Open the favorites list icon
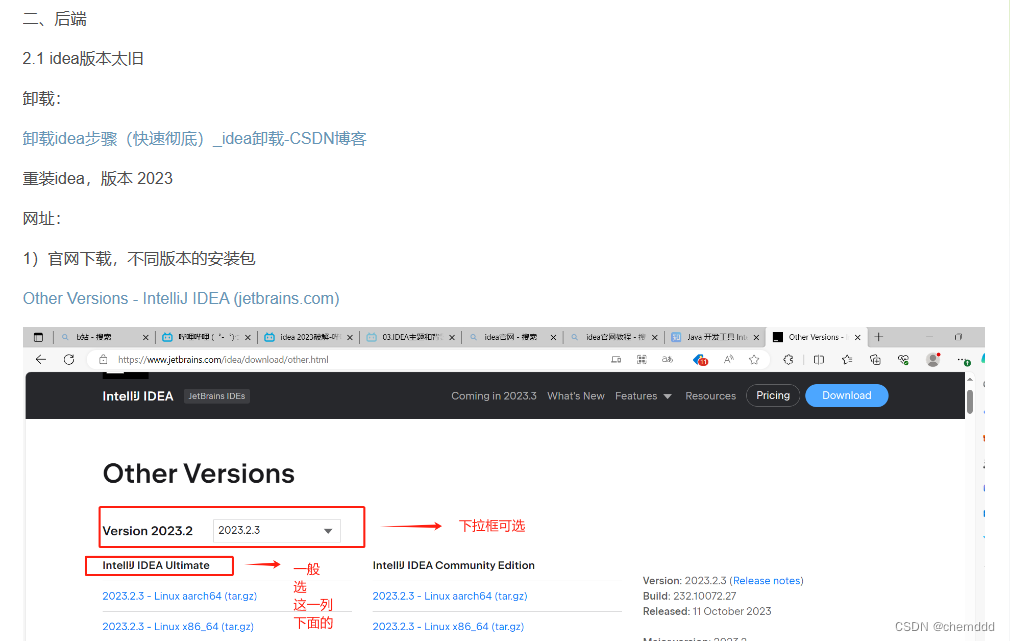This screenshot has height=641, width=1010. (x=847, y=359)
